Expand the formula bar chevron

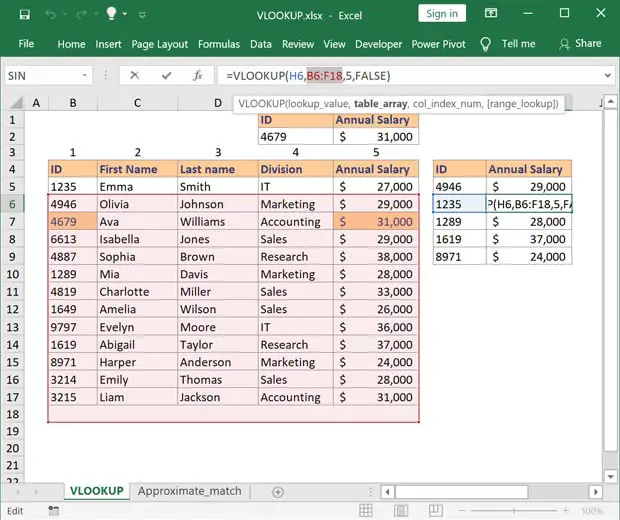pos(608,75)
